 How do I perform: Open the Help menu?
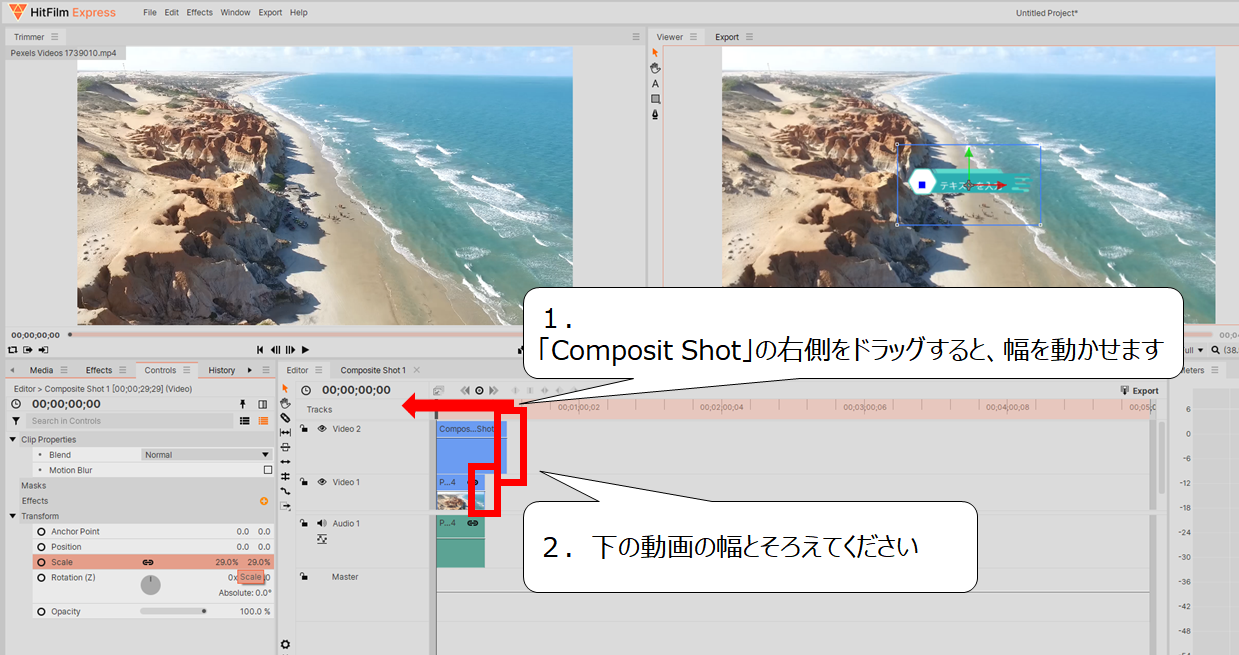[299, 13]
